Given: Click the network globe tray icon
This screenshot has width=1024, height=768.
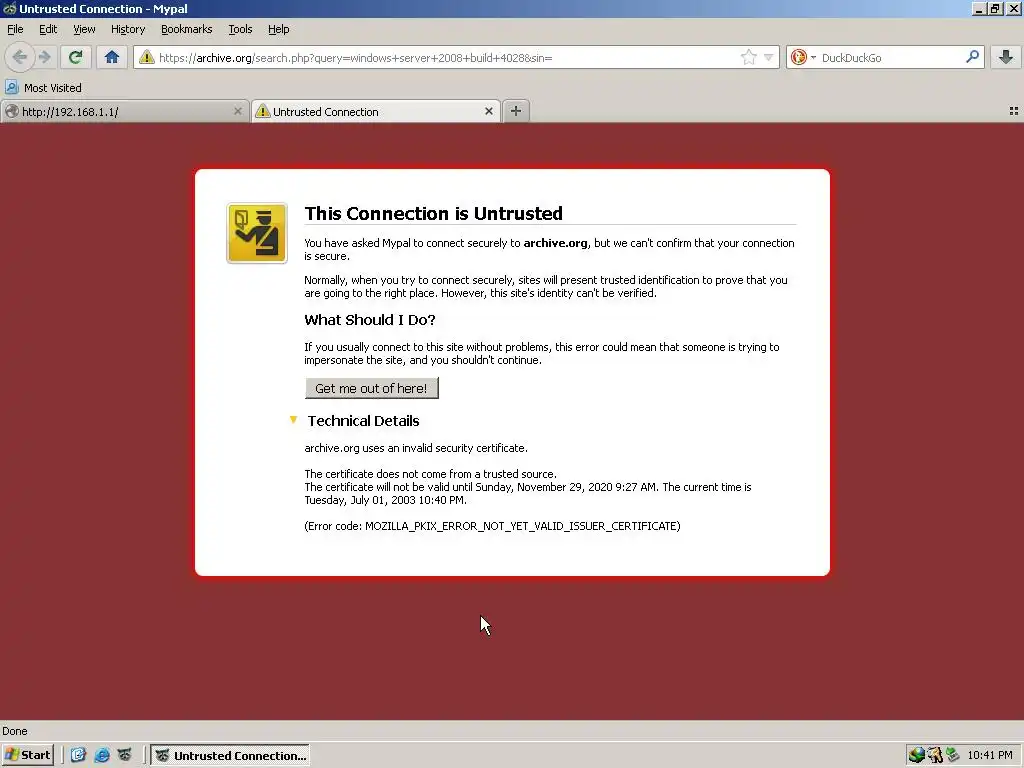Looking at the screenshot, I should (917, 756).
